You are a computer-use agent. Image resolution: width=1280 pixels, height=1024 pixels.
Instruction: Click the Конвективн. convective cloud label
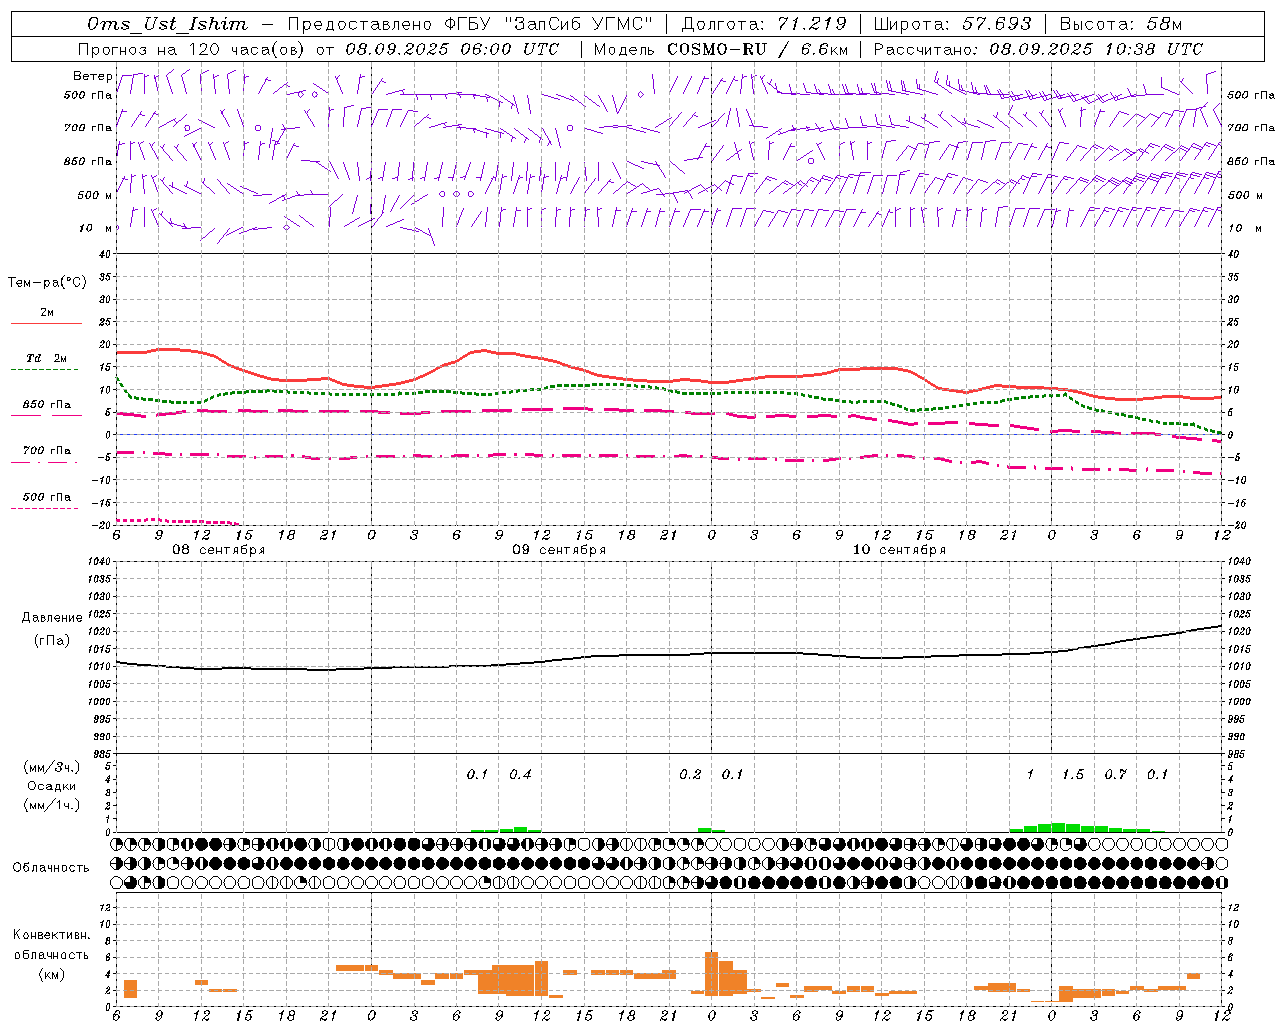(x=51, y=935)
